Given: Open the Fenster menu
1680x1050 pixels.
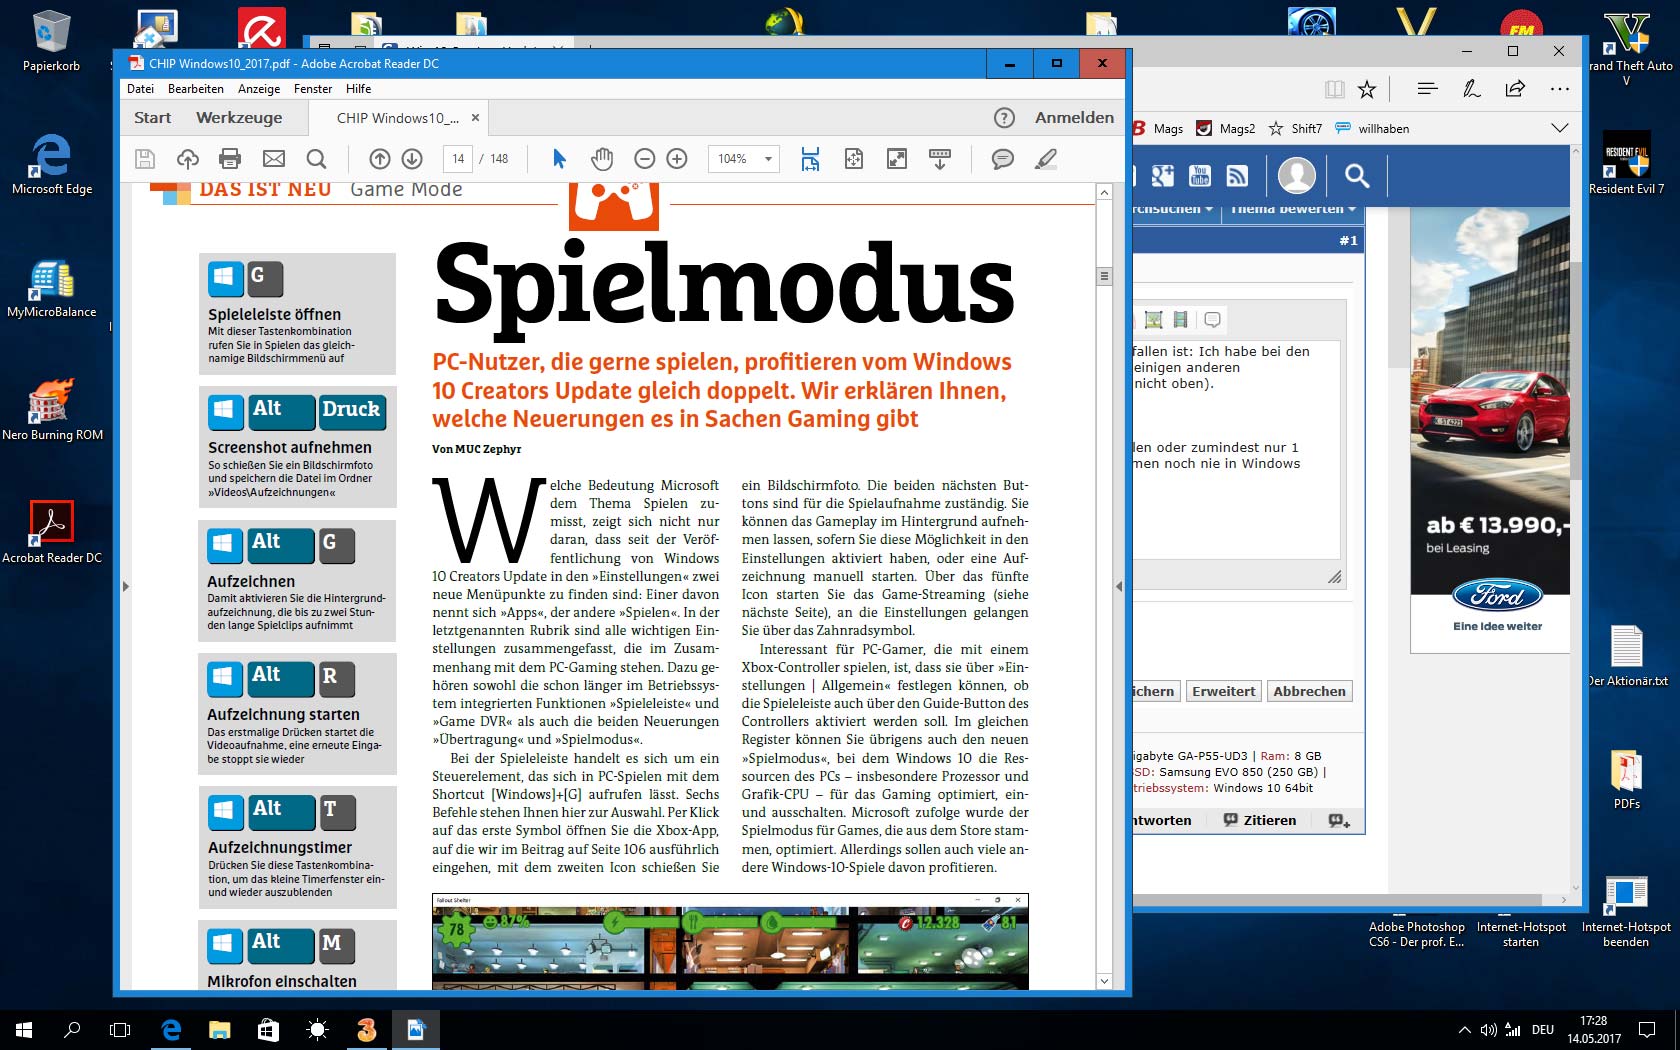Looking at the screenshot, I should tap(313, 89).
